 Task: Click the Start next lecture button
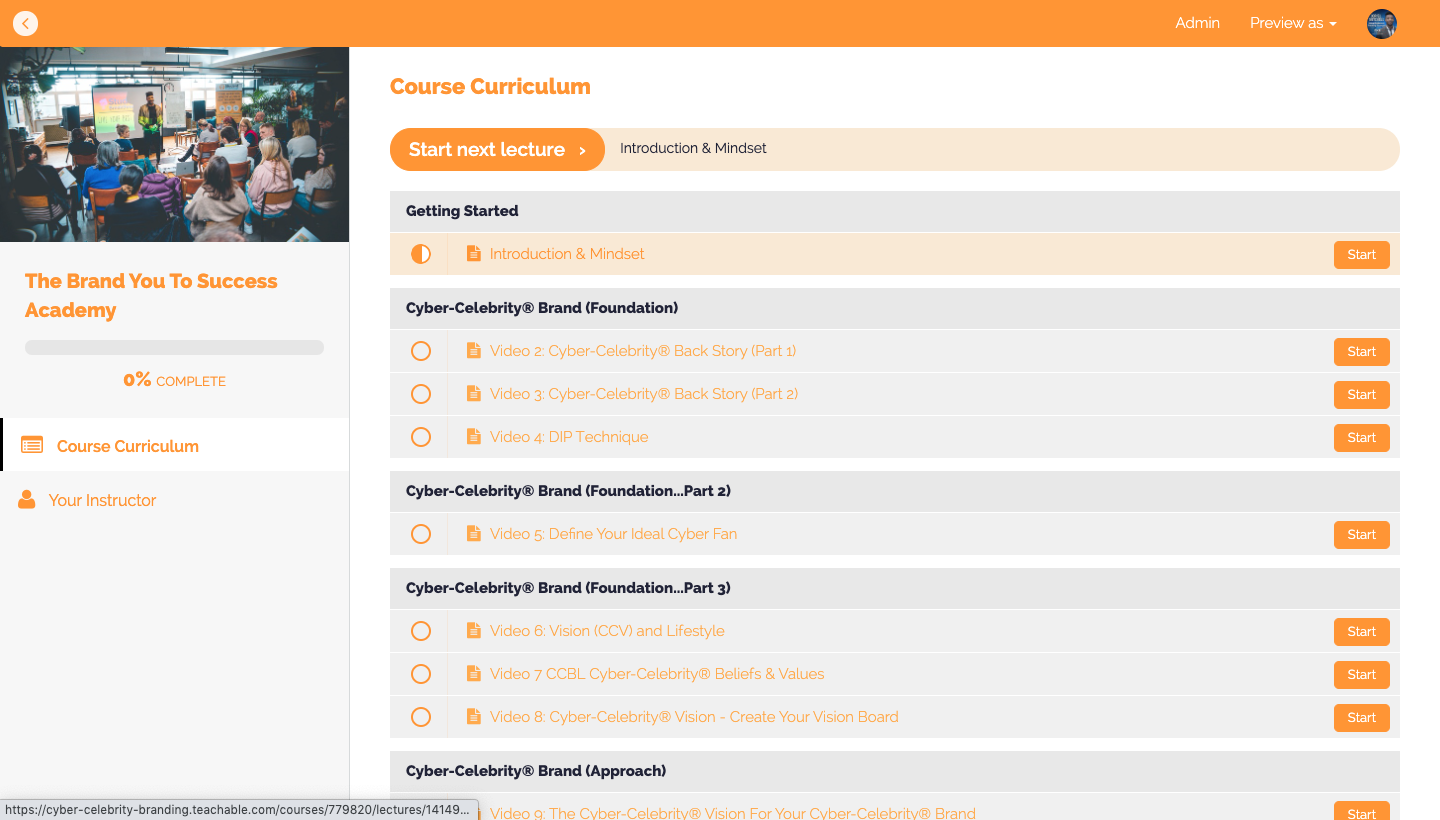(497, 150)
